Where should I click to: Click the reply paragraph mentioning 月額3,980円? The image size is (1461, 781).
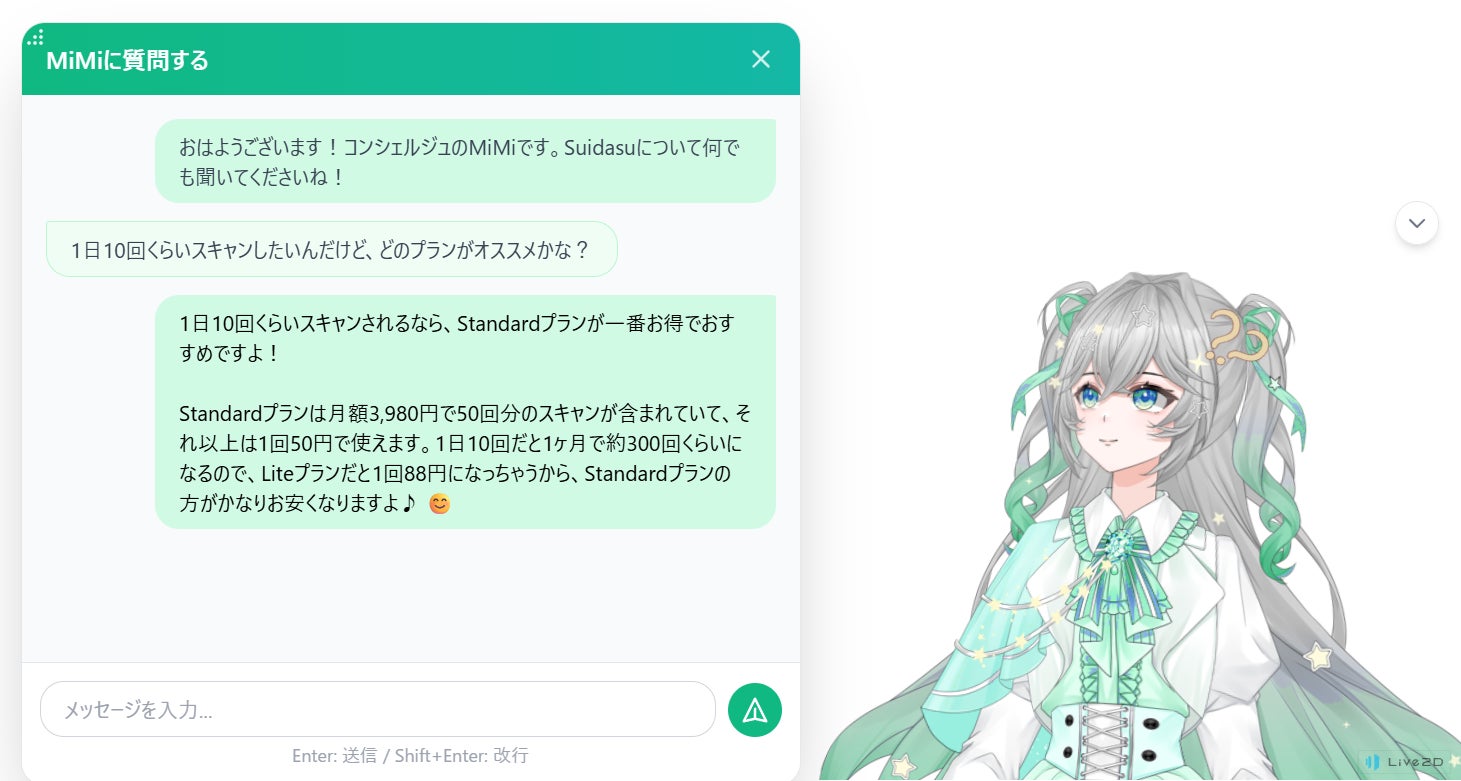465,457
